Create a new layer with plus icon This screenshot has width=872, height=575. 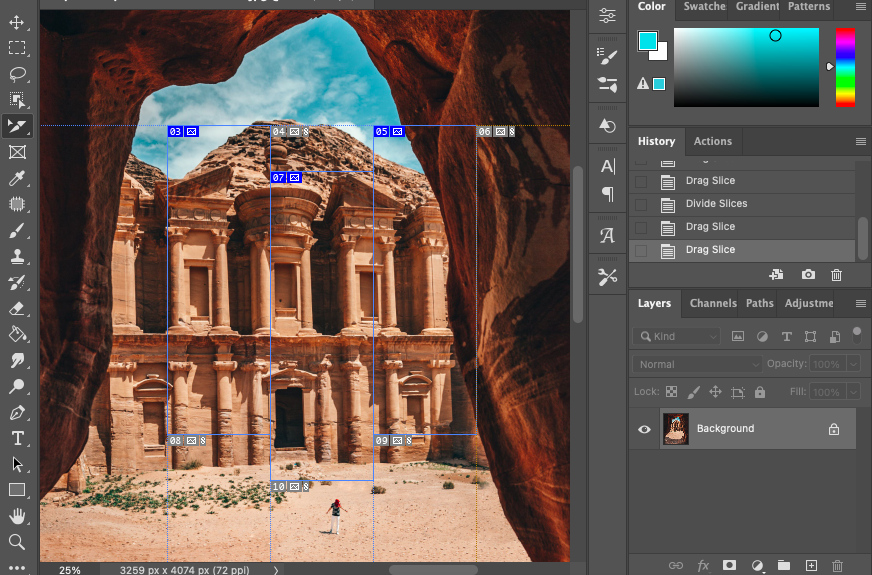pos(811,566)
